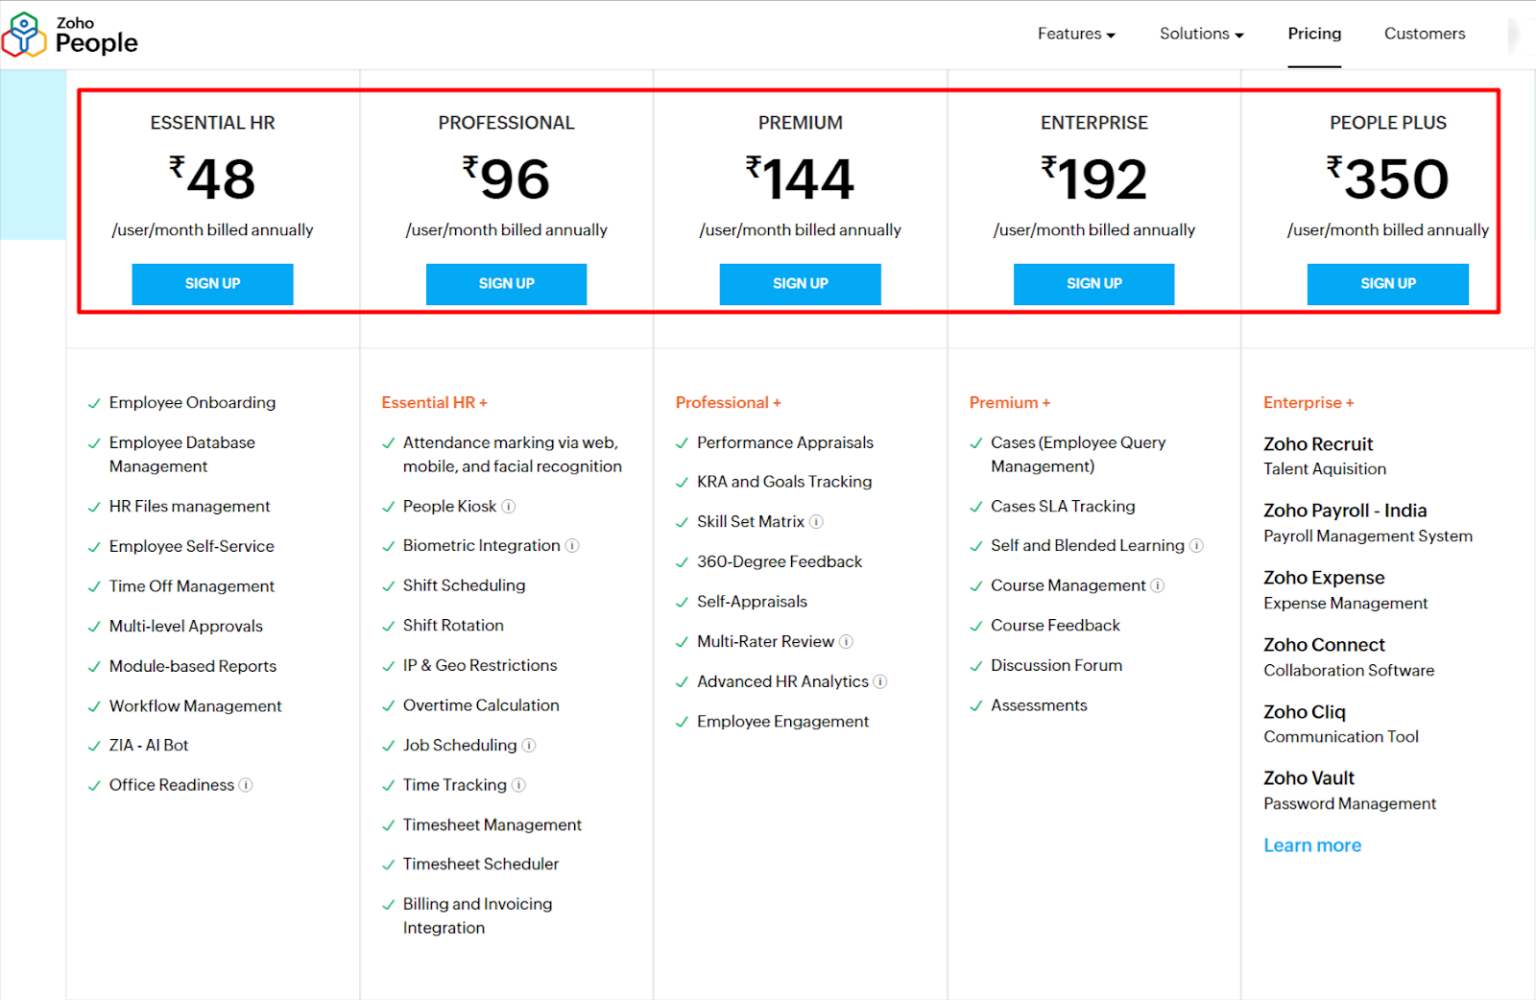Click the info icon next to Self and Blended Learning
The image size is (1536, 1000).
1198,546
